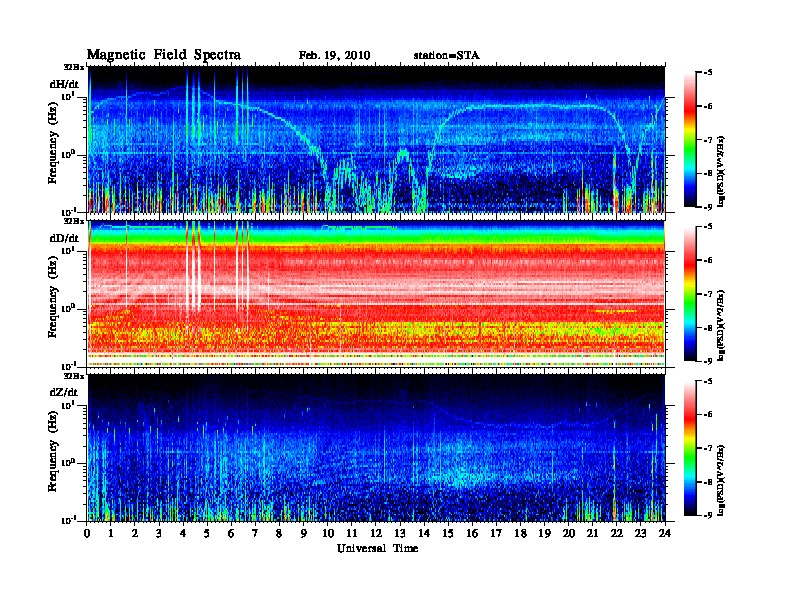792x612 pixels.
Task: Click the "station=STA" header label
Action: (446, 56)
